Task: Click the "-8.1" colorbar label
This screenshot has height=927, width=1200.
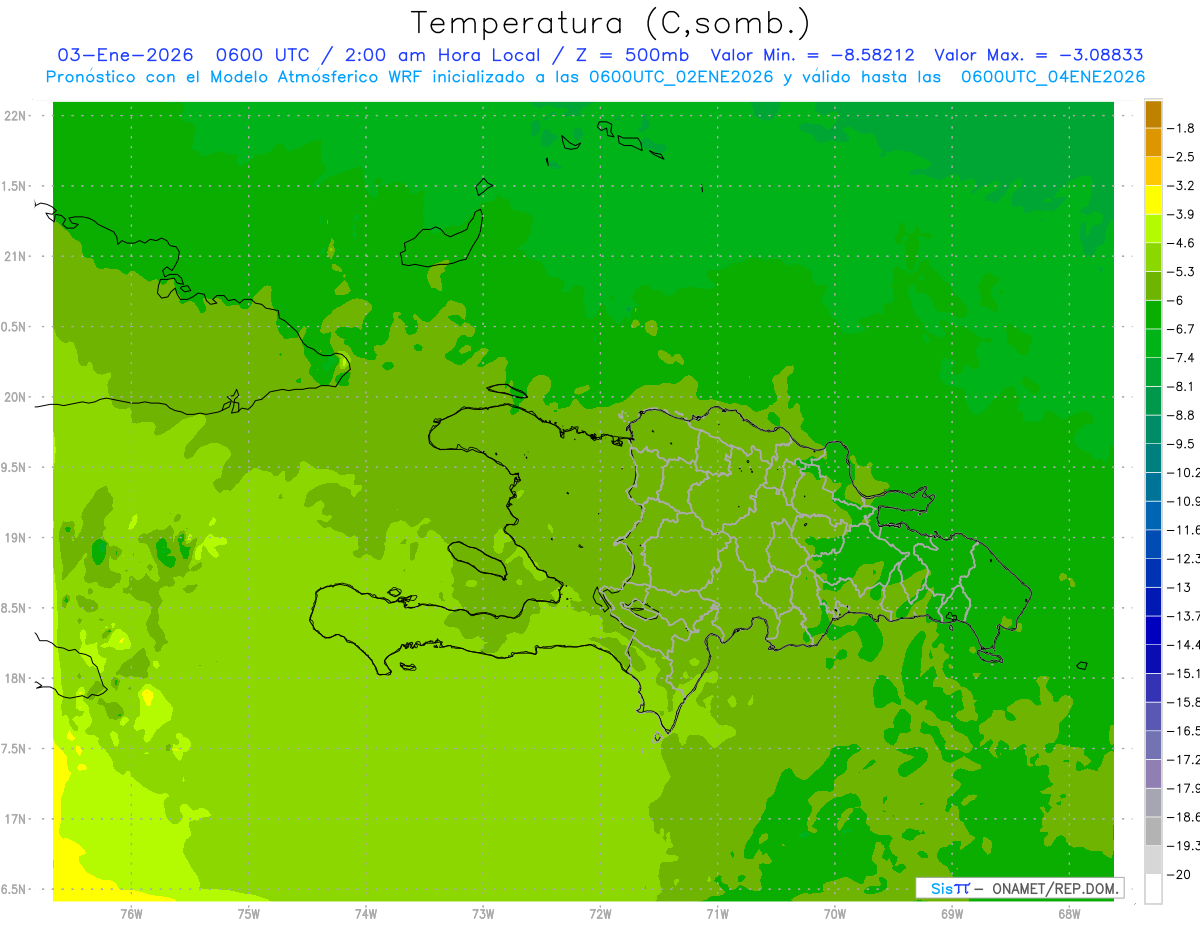Action: 1183,386
